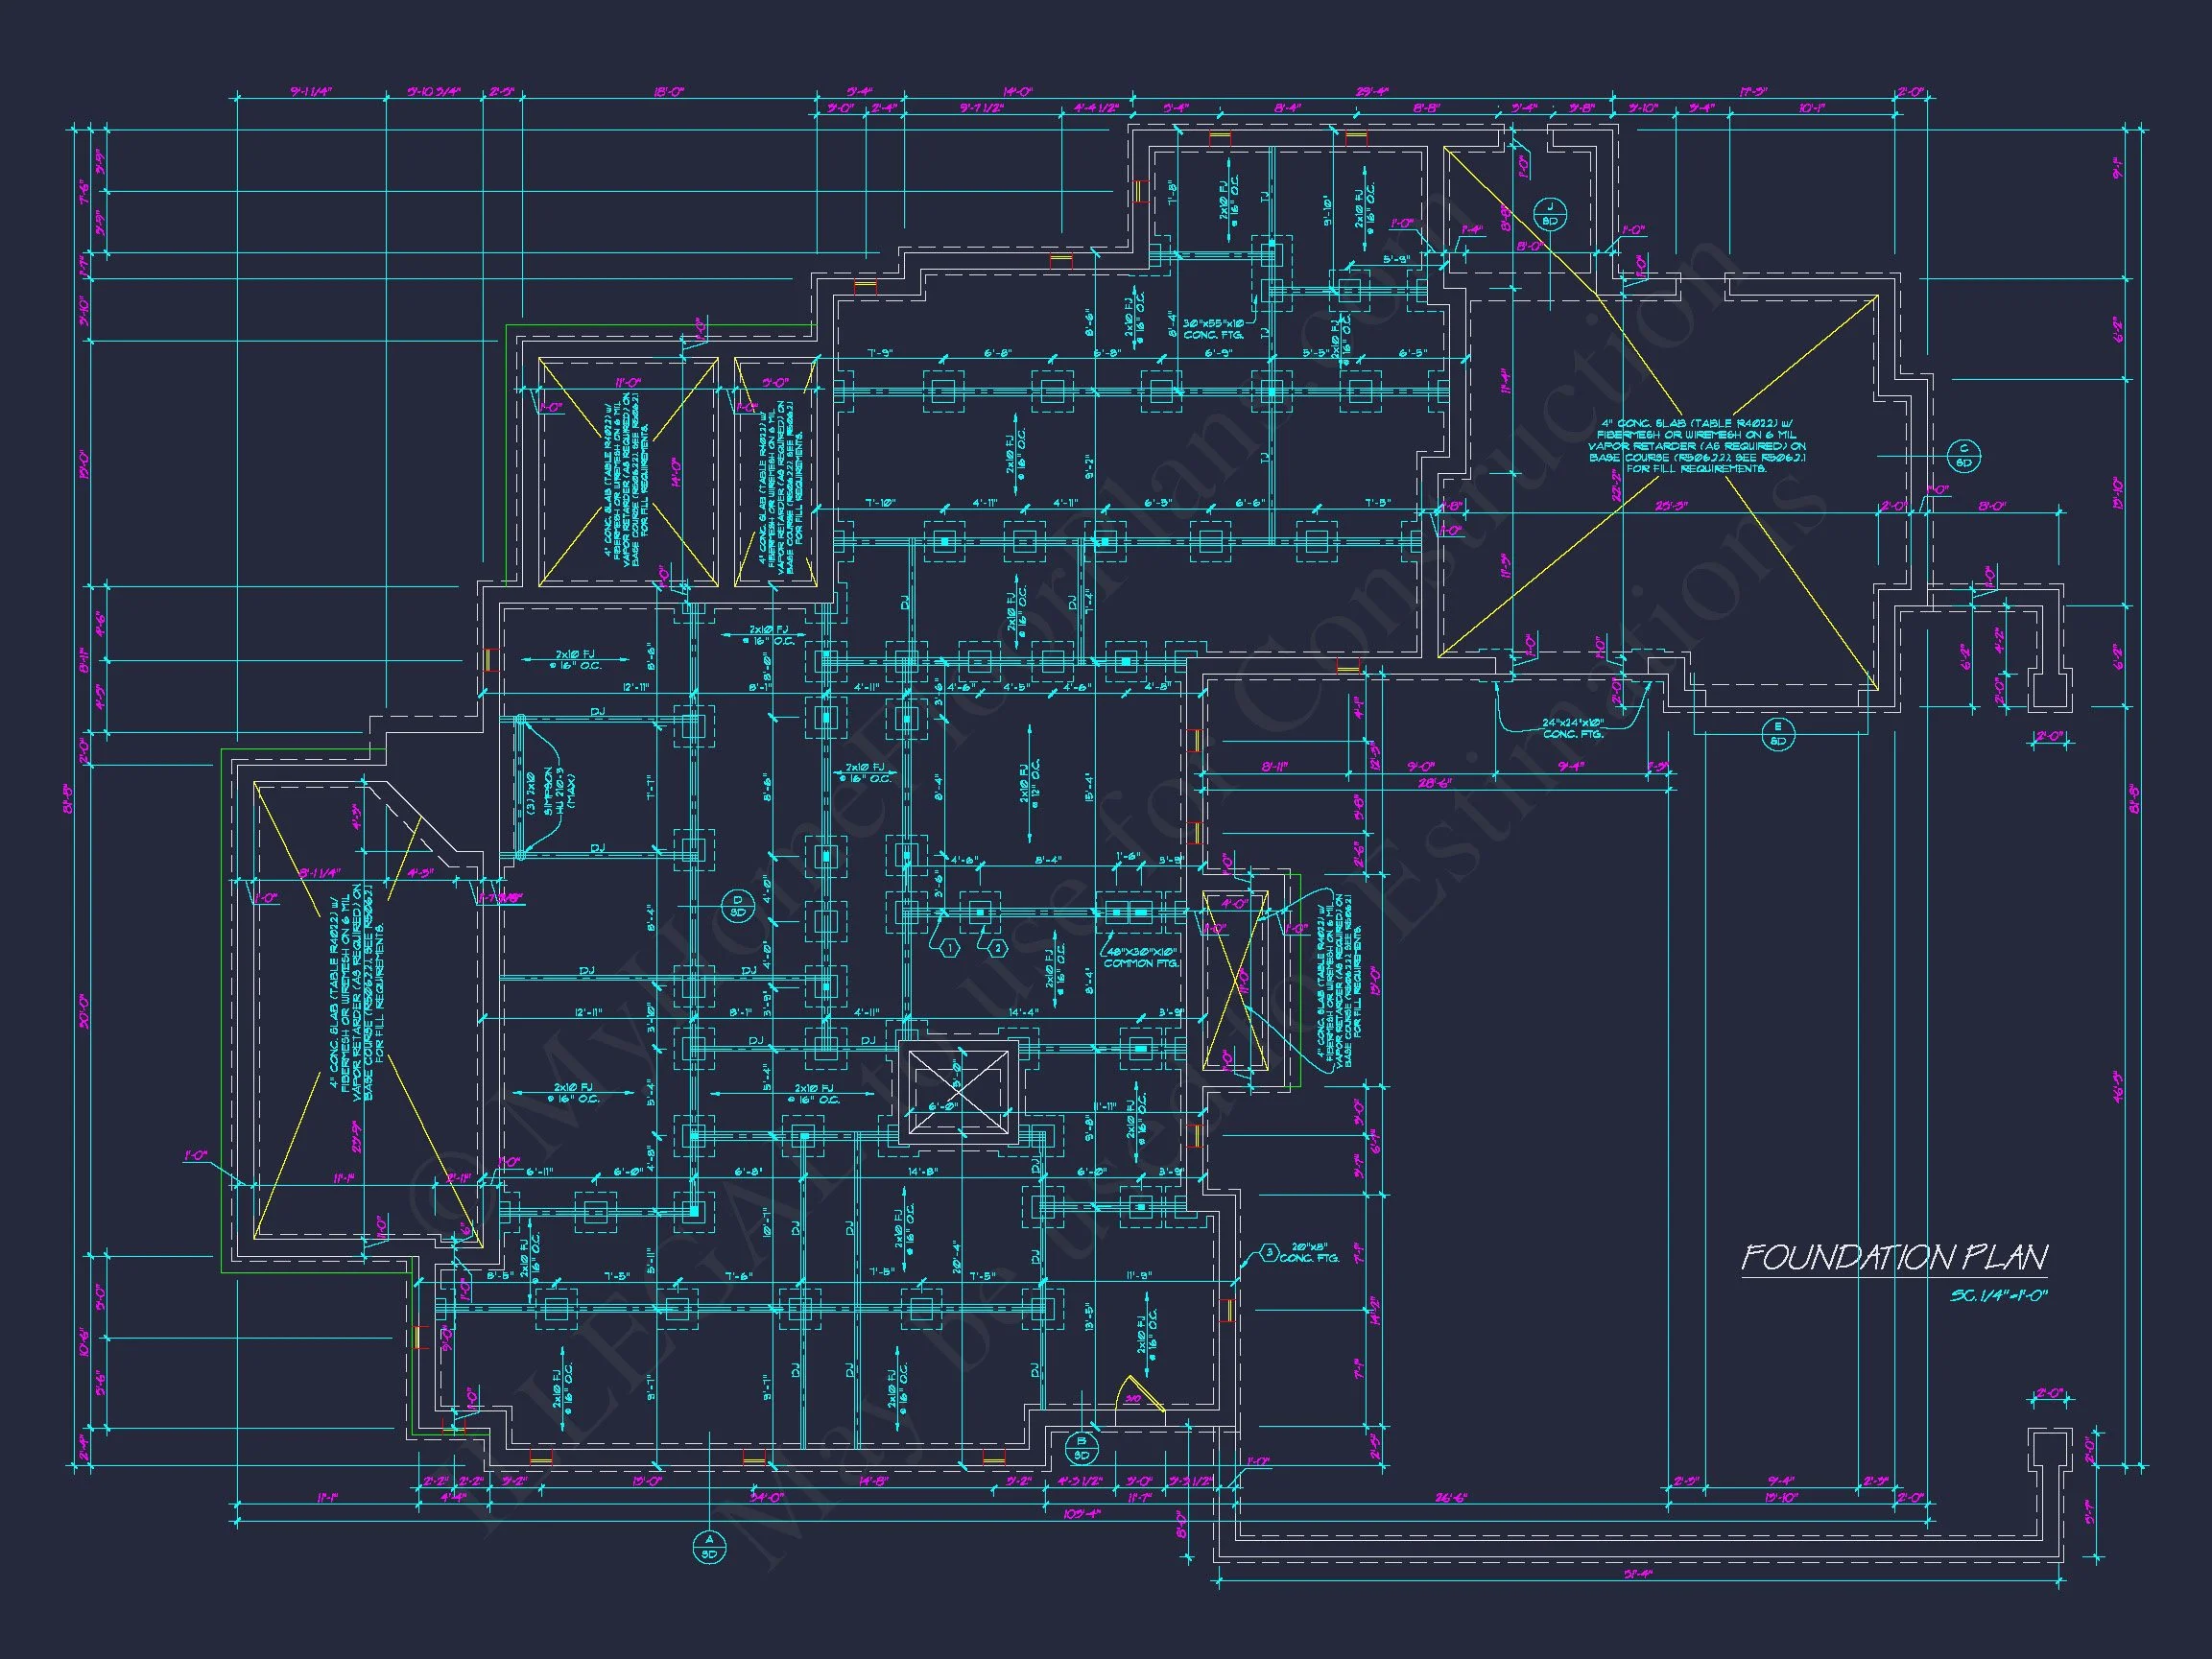Select the E/SD section callout circle
Image resolution: width=2212 pixels, height=1659 pixels.
[1777, 735]
